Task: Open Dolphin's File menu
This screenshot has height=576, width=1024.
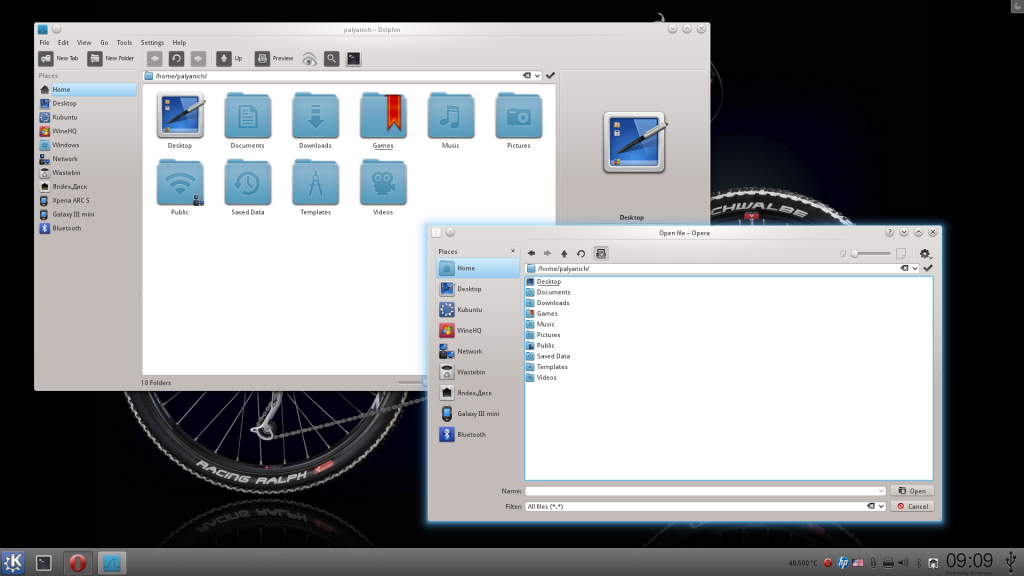Action: point(44,42)
